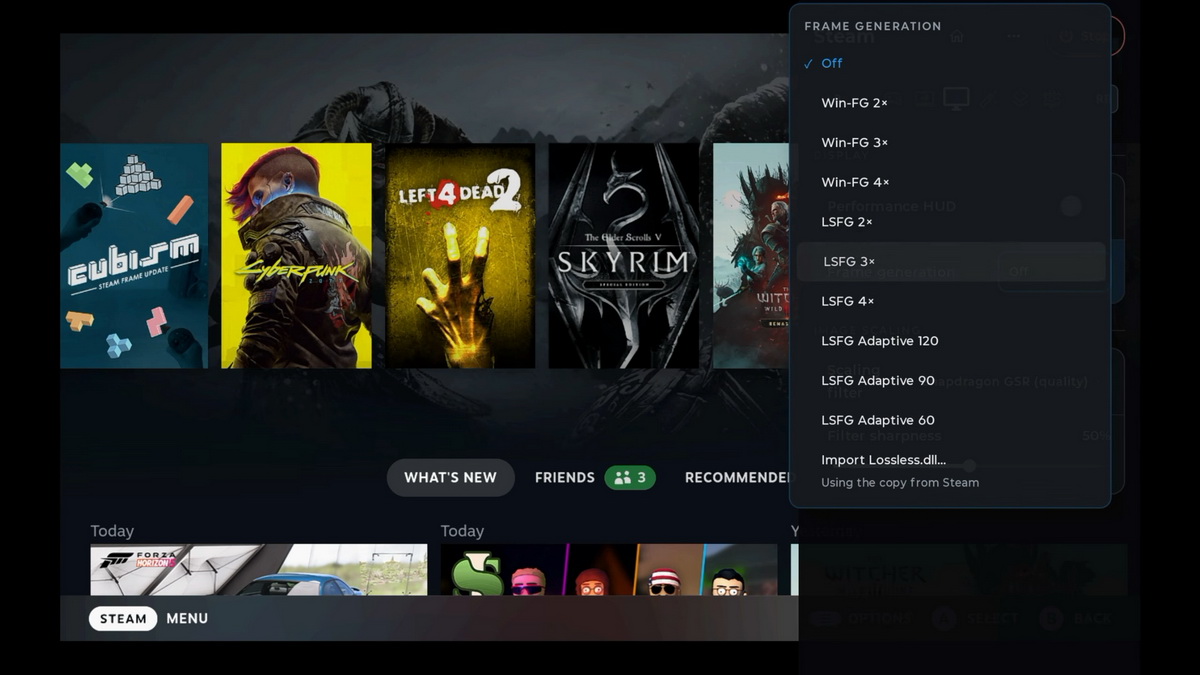Open the Cyberpunk 2077 game cover
This screenshot has height=675, width=1200.
pyautogui.click(x=296, y=256)
